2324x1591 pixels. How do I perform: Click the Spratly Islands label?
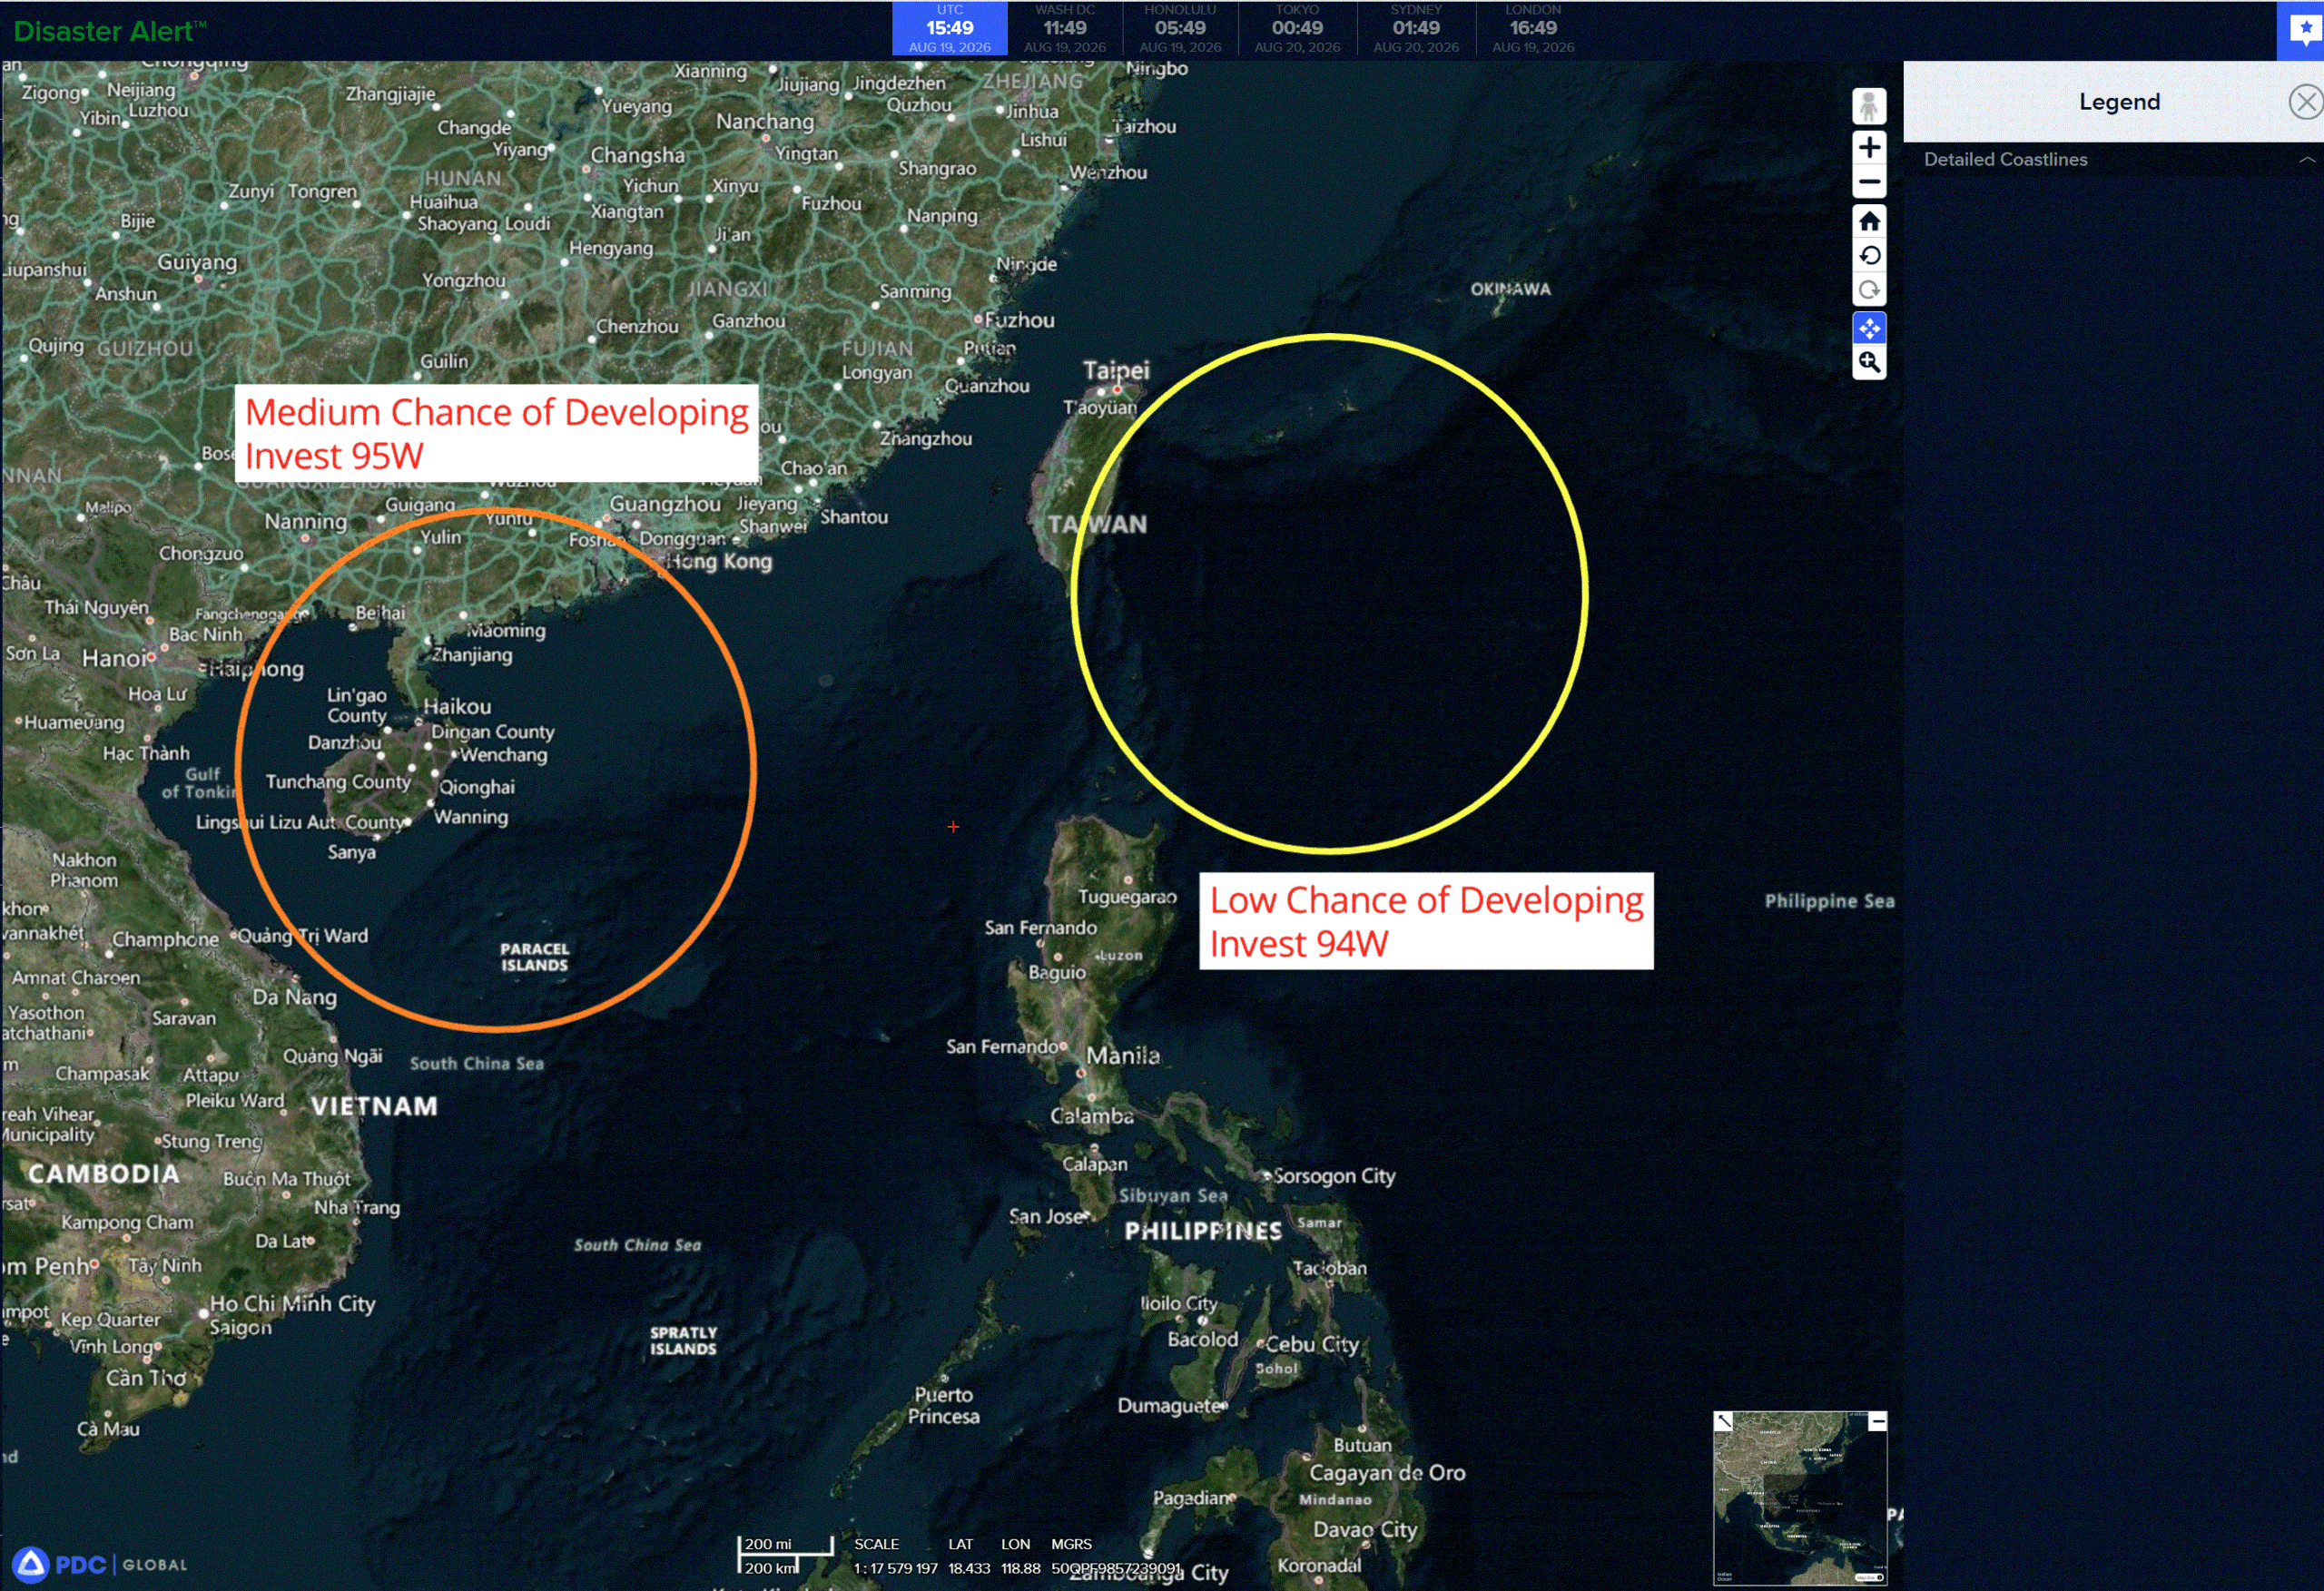click(x=683, y=1340)
